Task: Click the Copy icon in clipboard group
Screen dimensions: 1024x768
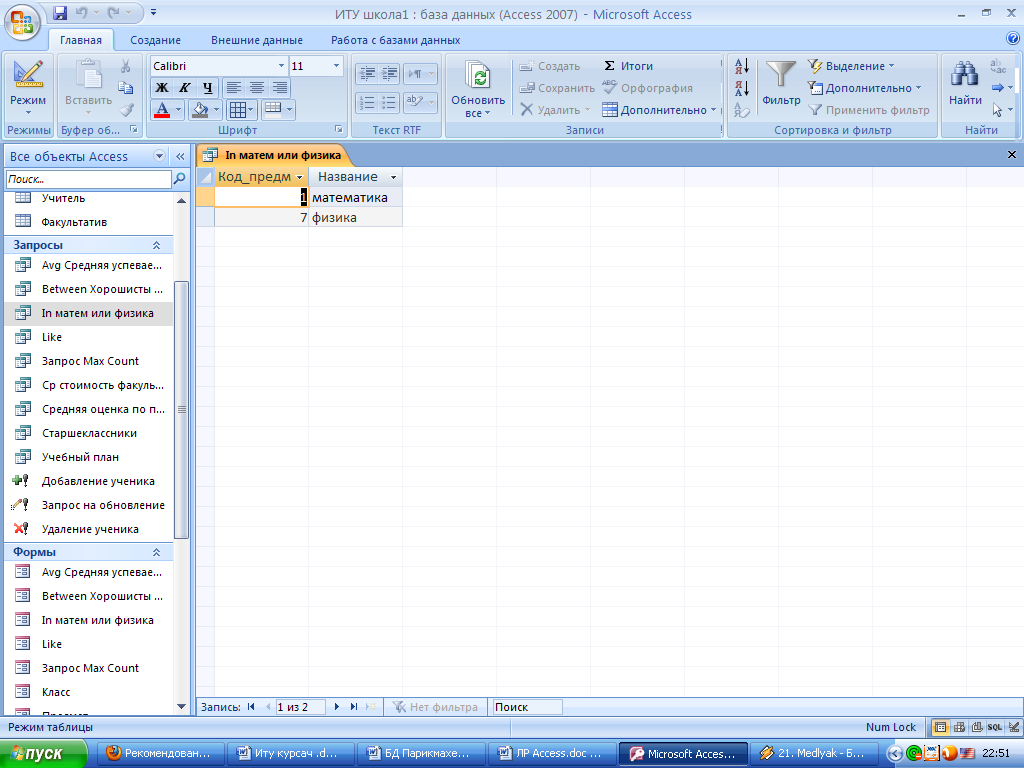Action: pyautogui.click(x=125, y=88)
